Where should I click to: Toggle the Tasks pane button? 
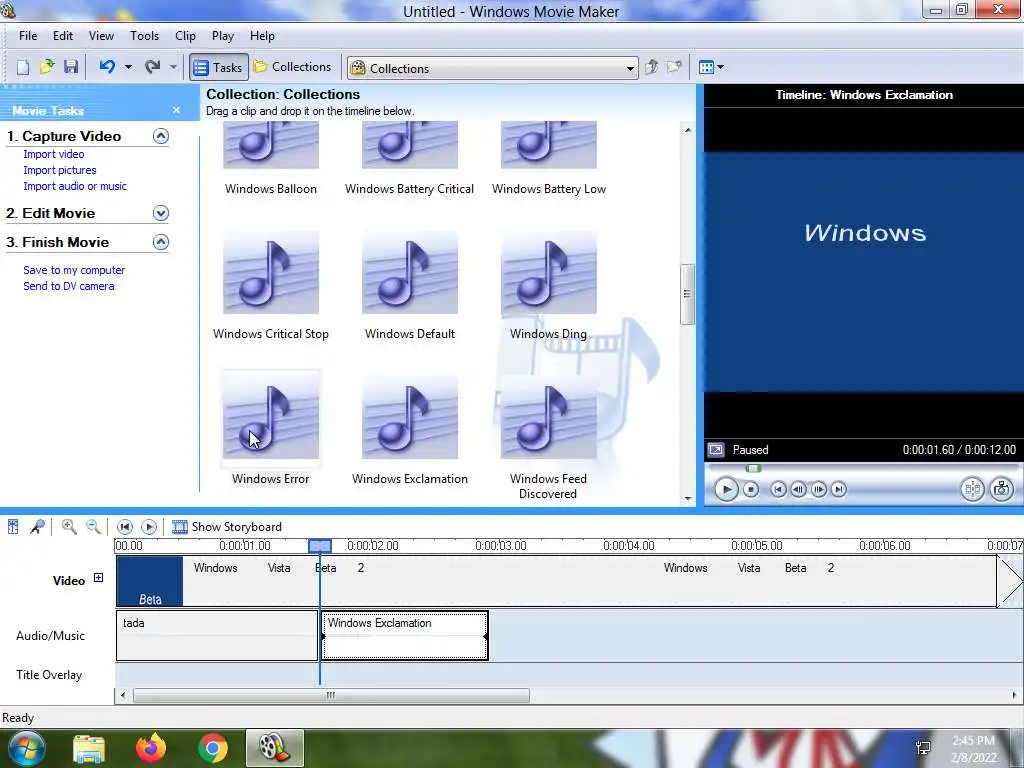point(219,67)
